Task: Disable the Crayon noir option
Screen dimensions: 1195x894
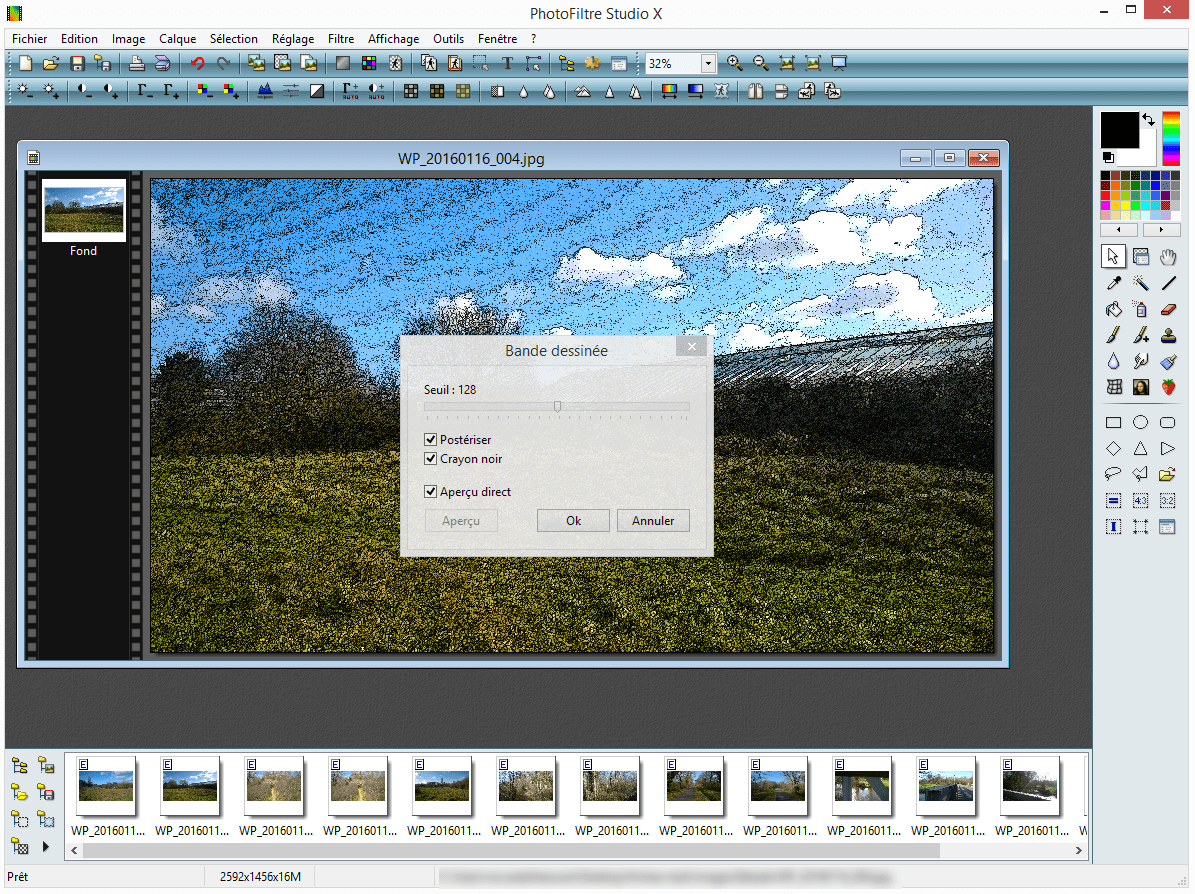Action: (431, 458)
